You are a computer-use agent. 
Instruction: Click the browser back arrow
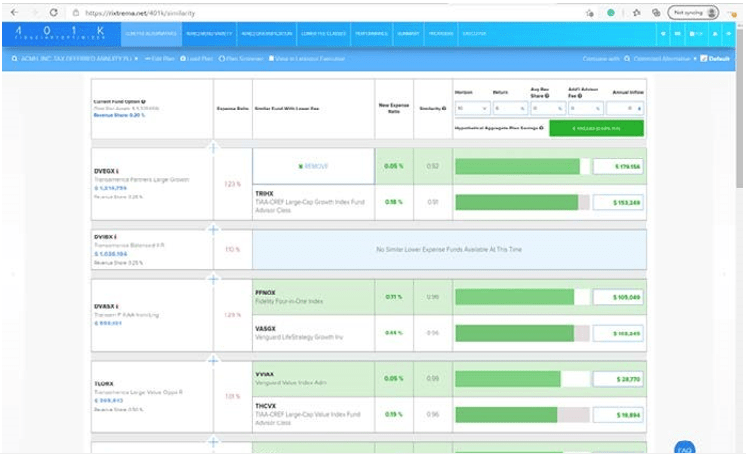12,12
